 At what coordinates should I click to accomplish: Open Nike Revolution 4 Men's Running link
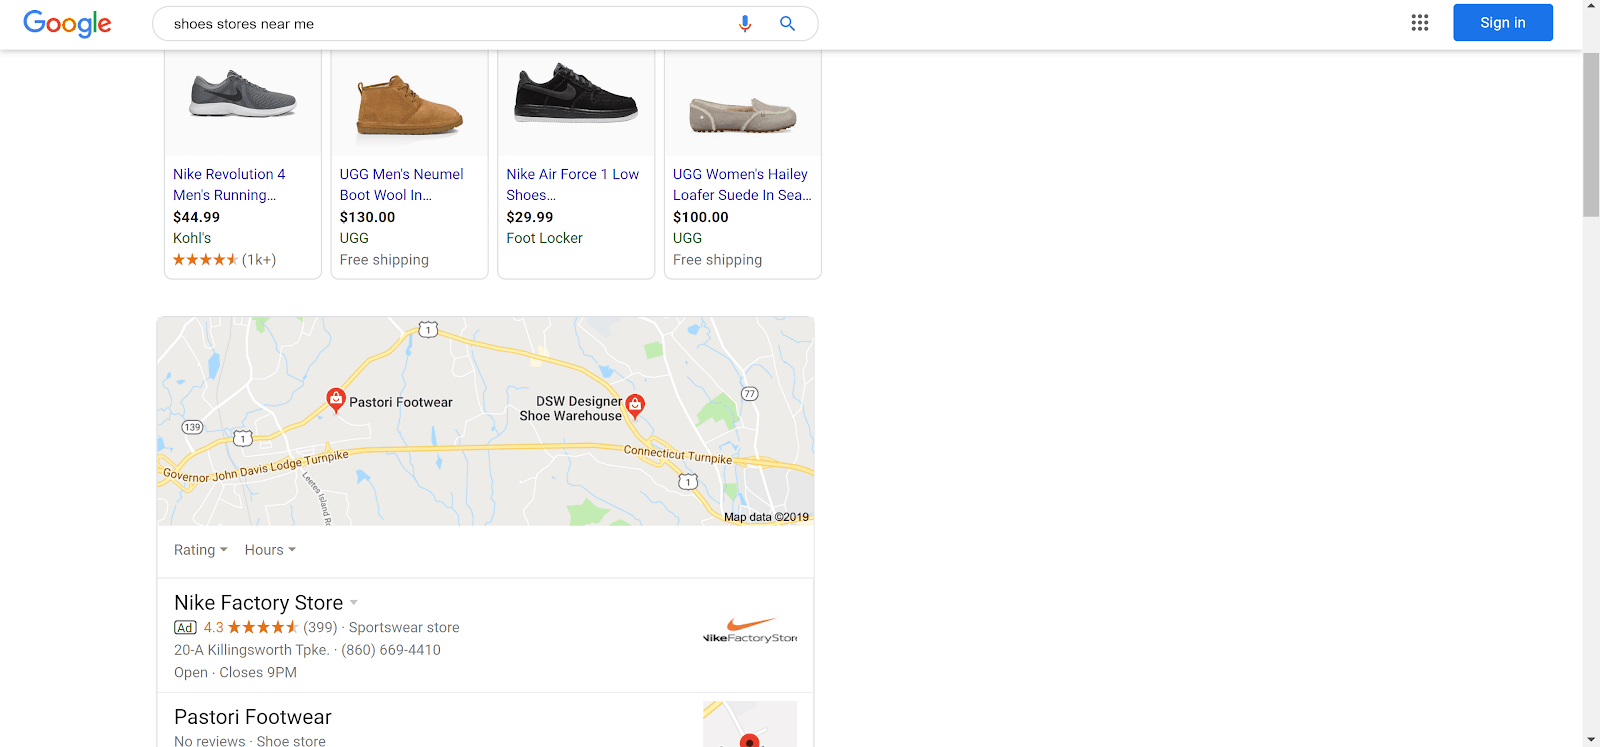tap(229, 184)
